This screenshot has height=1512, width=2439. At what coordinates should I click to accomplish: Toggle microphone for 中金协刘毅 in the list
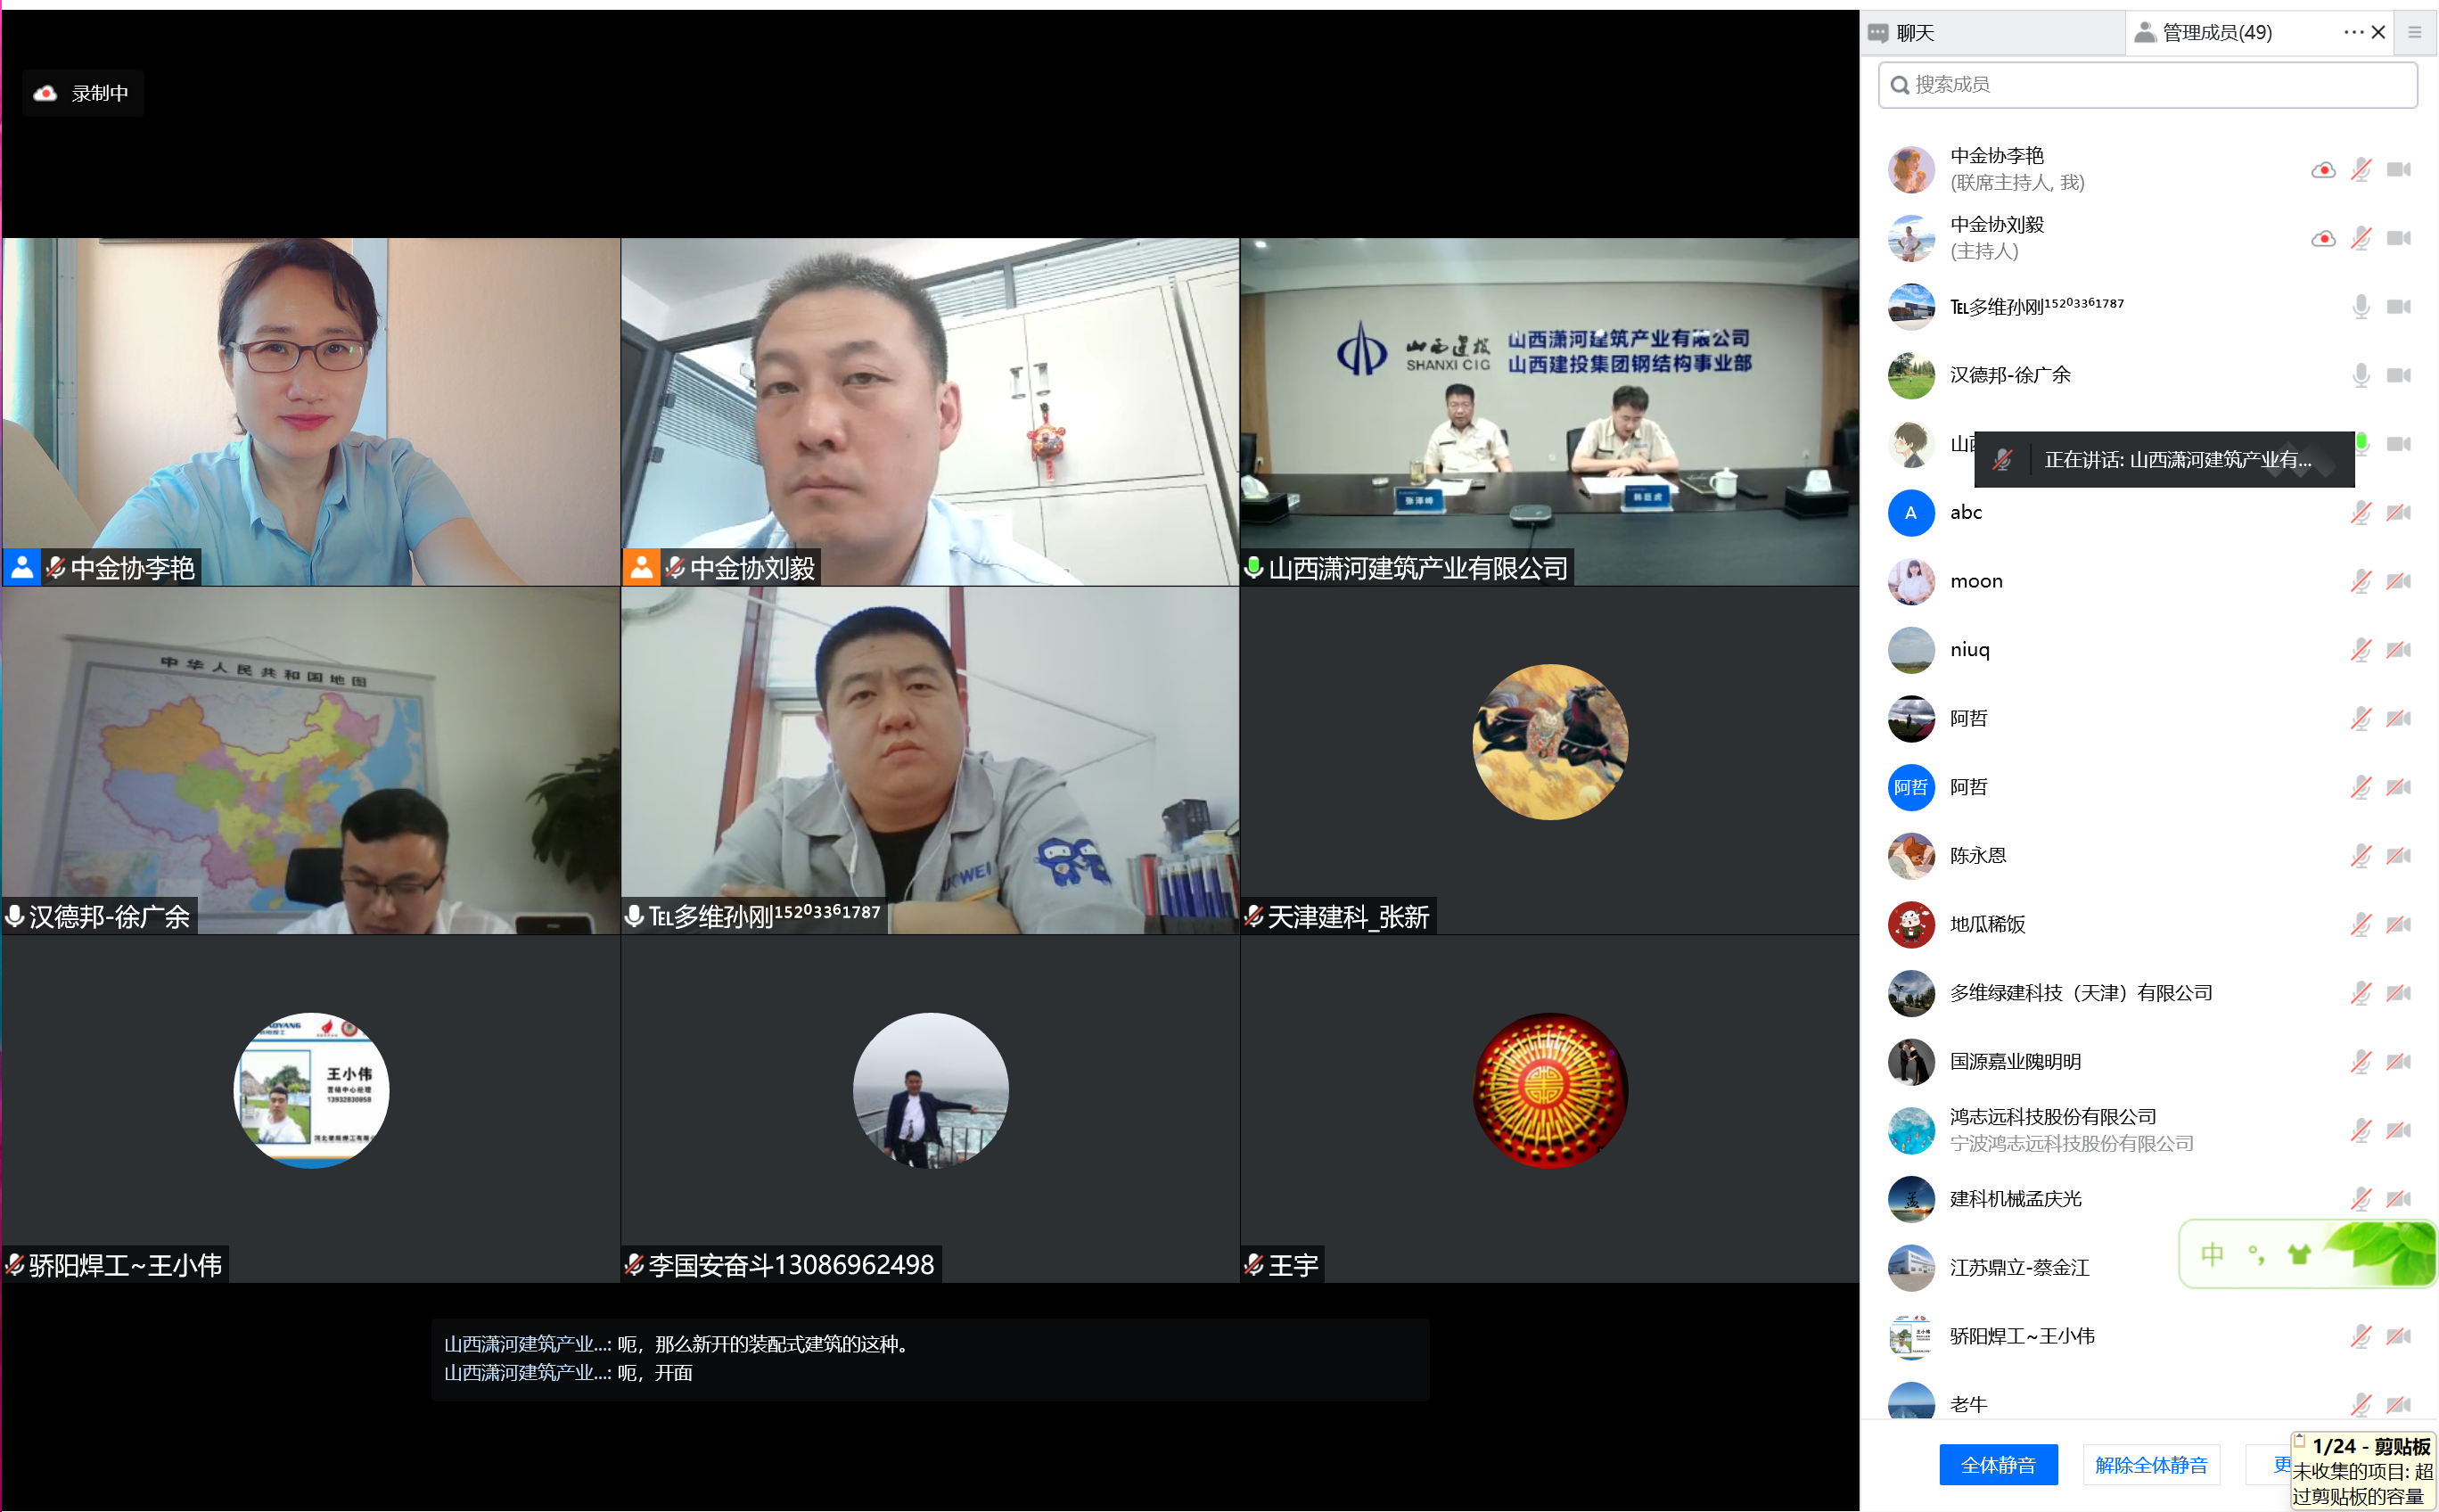coord(2360,238)
